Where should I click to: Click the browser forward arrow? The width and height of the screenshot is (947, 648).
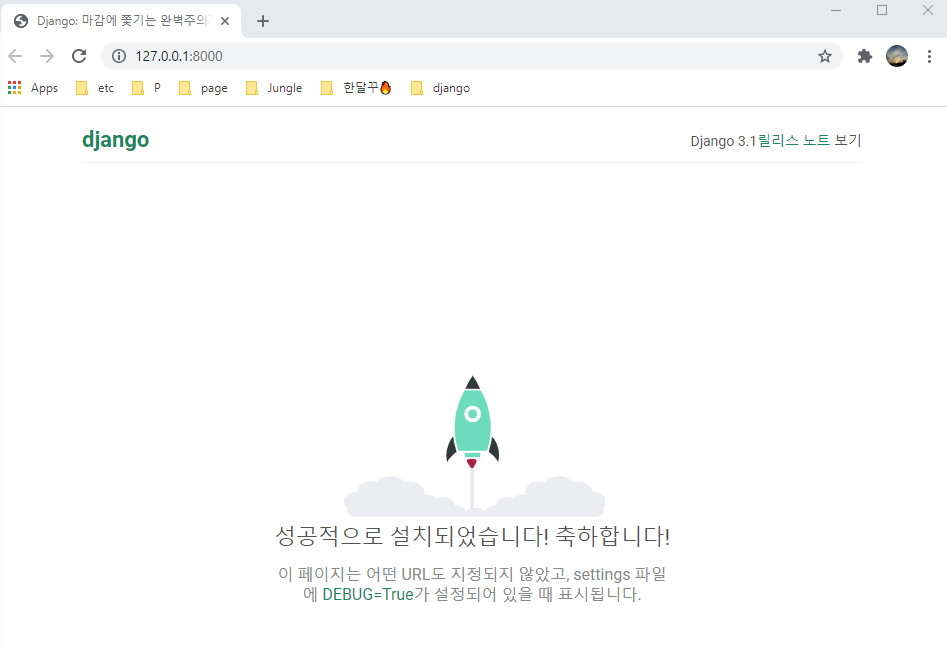point(47,56)
